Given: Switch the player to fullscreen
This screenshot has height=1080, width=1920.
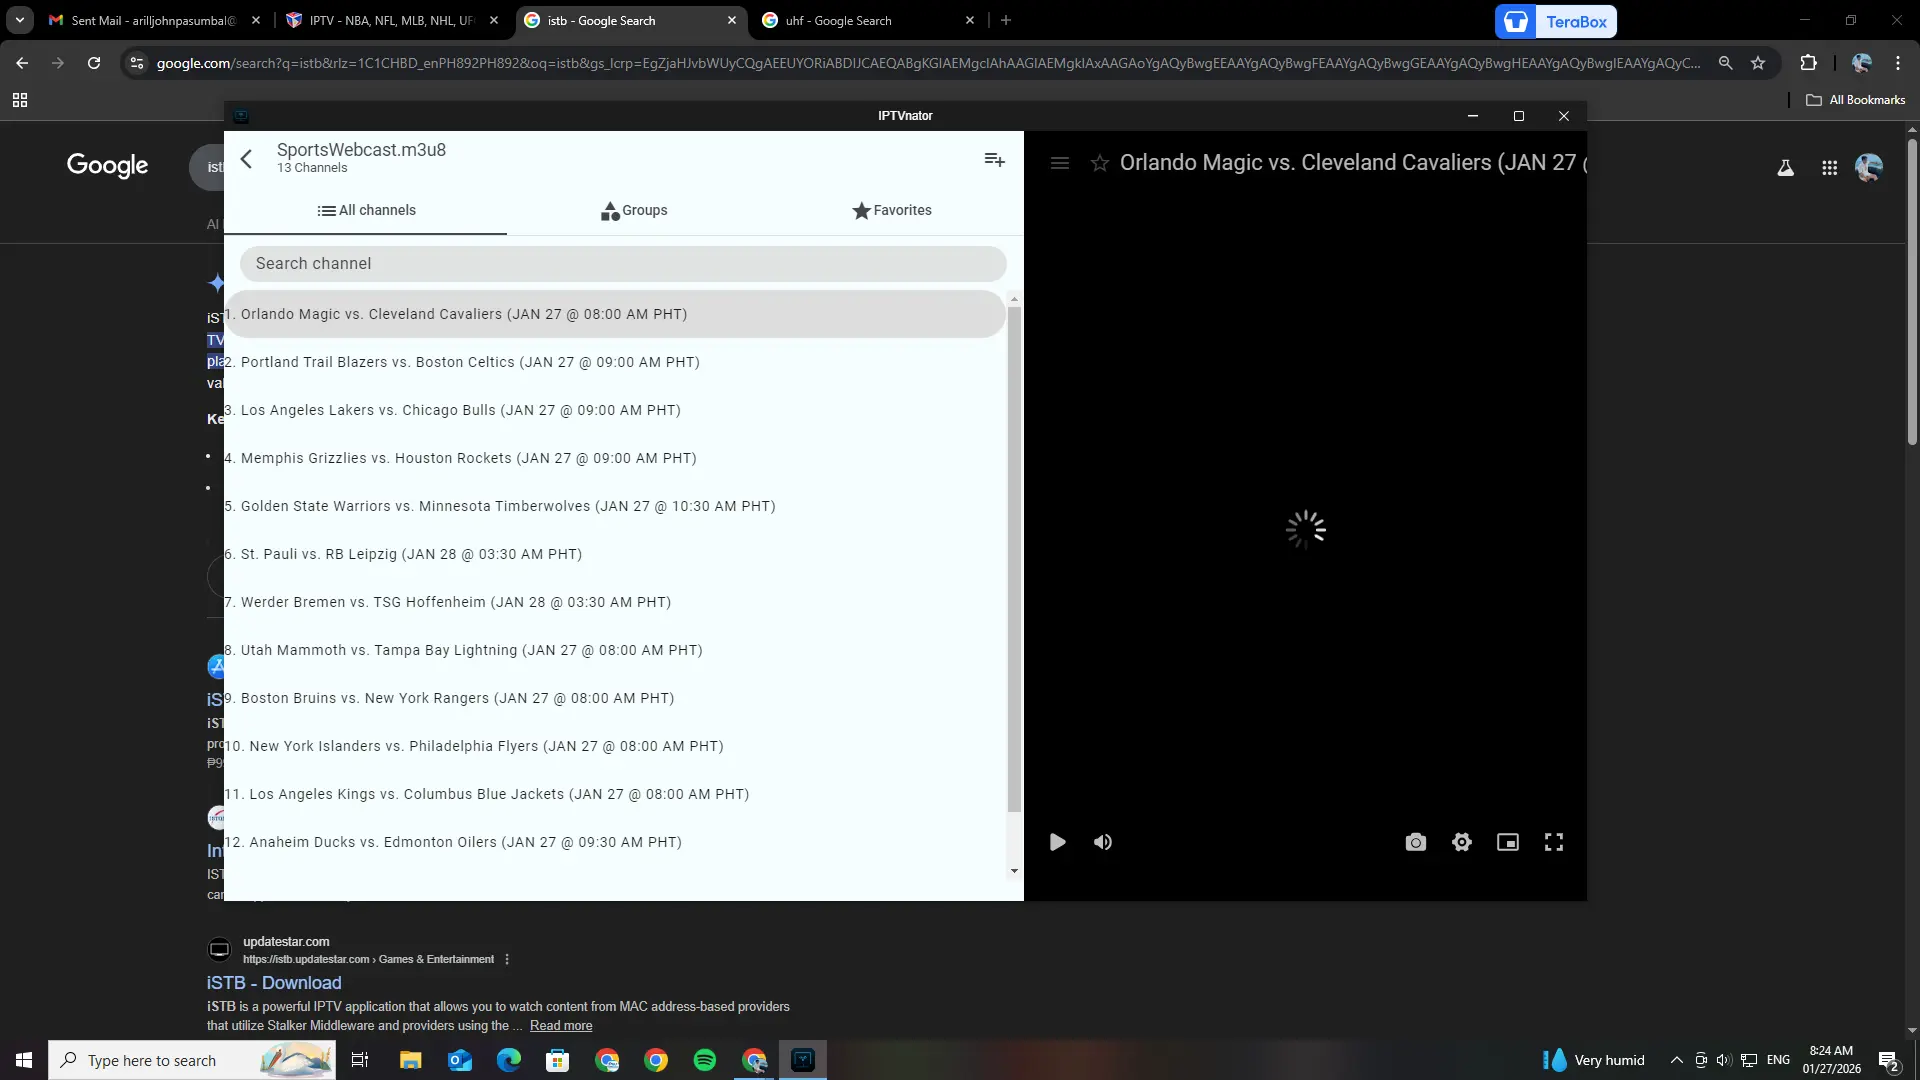Looking at the screenshot, I should [x=1554, y=842].
